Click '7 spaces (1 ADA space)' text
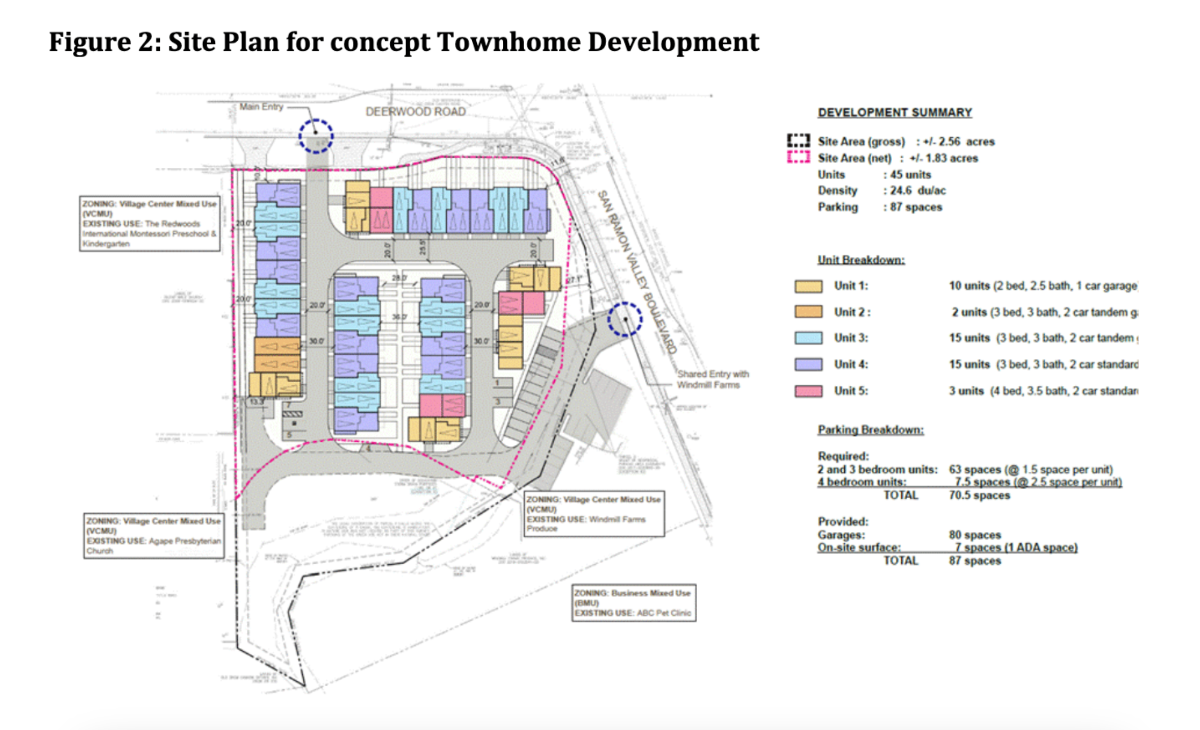The width and height of the screenshot is (1200, 730). pyautogui.click(x=1016, y=547)
